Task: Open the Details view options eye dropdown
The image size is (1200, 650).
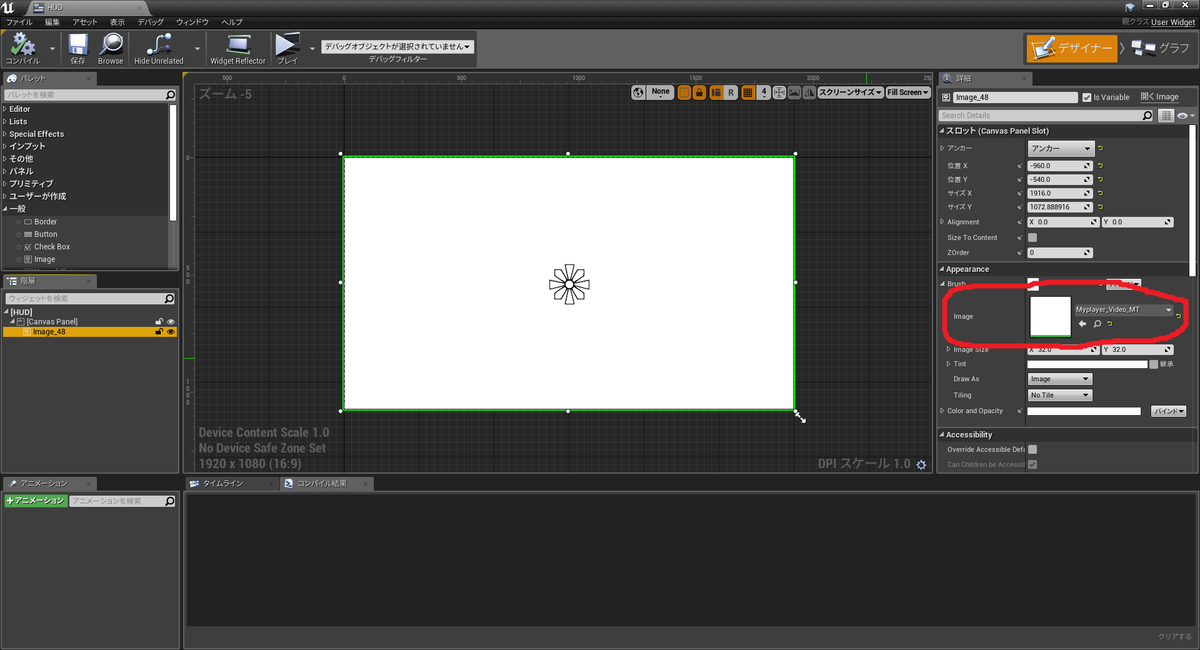Action: click(x=1184, y=116)
